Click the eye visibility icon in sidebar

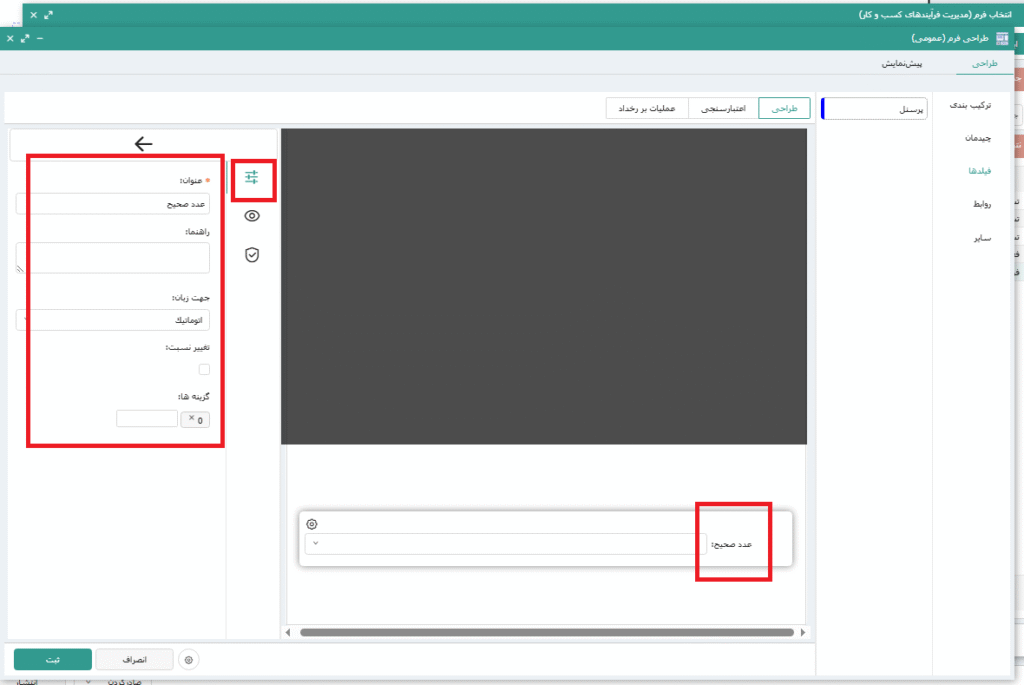[252, 216]
